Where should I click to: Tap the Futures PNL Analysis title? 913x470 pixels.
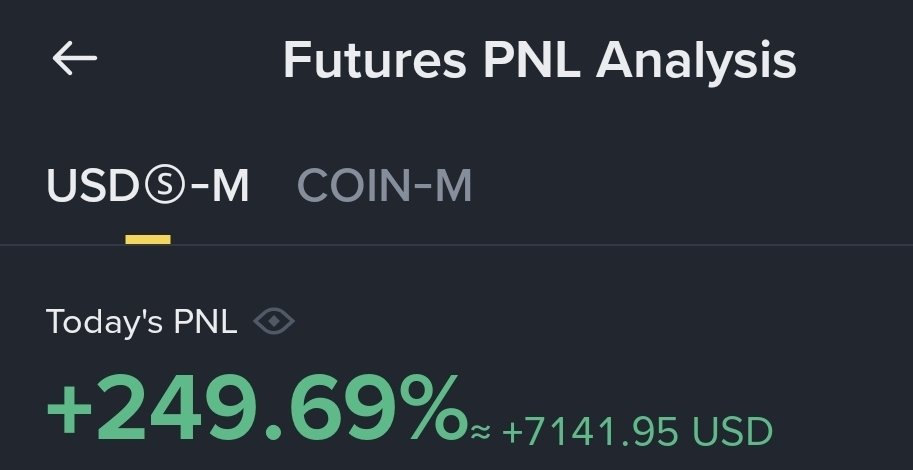pyautogui.click(x=539, y=60)
